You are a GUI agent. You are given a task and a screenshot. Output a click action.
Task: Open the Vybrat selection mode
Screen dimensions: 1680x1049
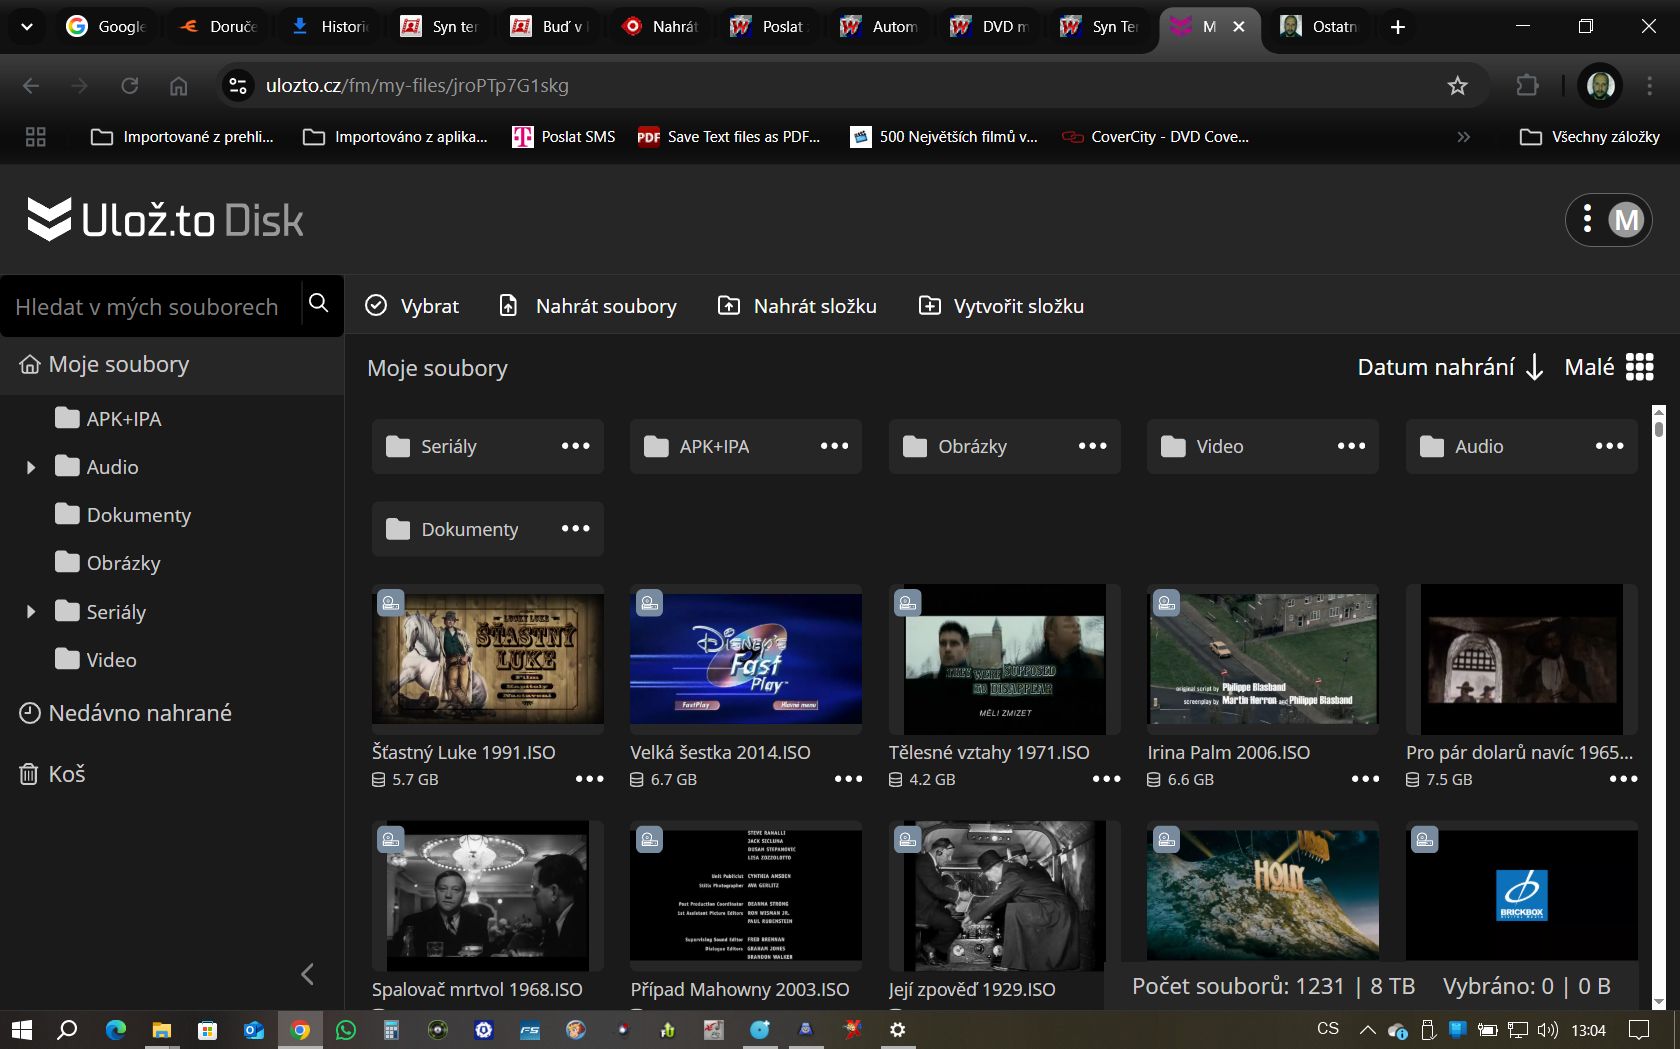click(412, 306)
